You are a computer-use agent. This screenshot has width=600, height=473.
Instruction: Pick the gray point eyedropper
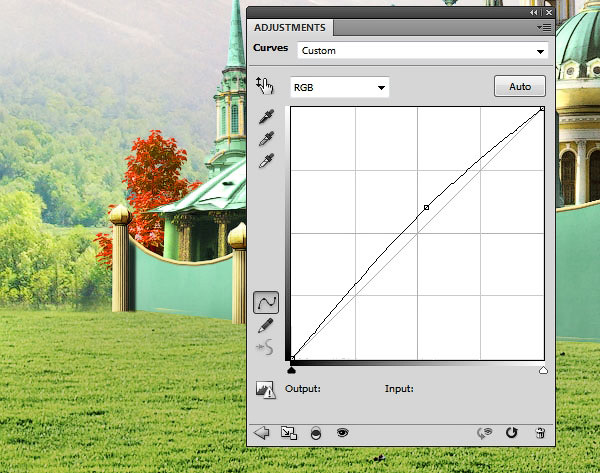coord(266,138)
